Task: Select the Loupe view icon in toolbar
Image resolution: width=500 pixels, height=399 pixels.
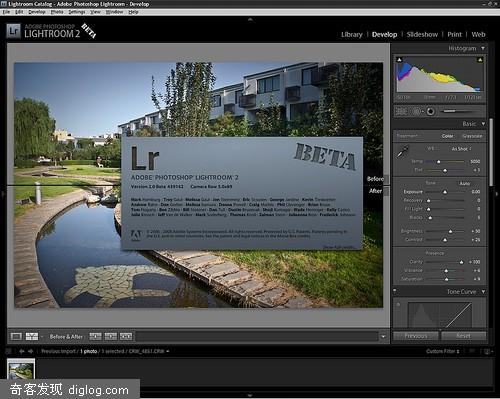Action: [16, 337]
